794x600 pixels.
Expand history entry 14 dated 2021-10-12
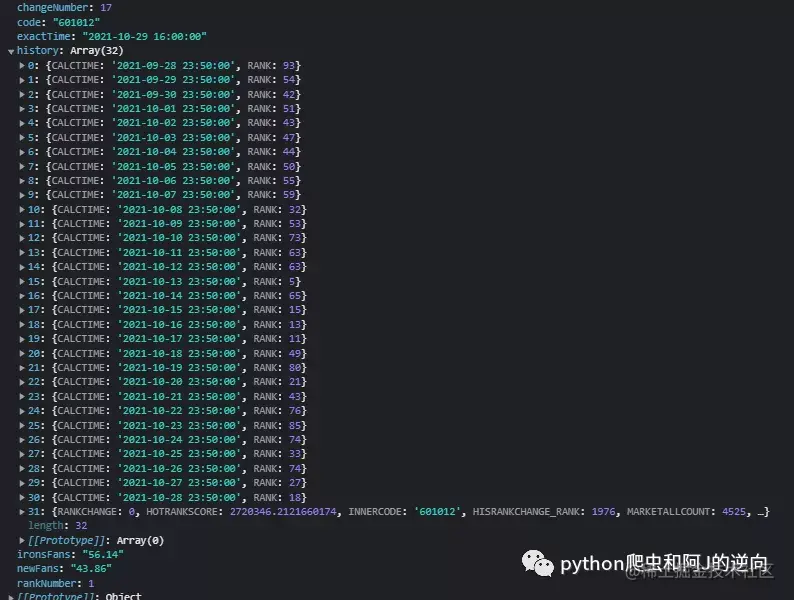point(22,267)
